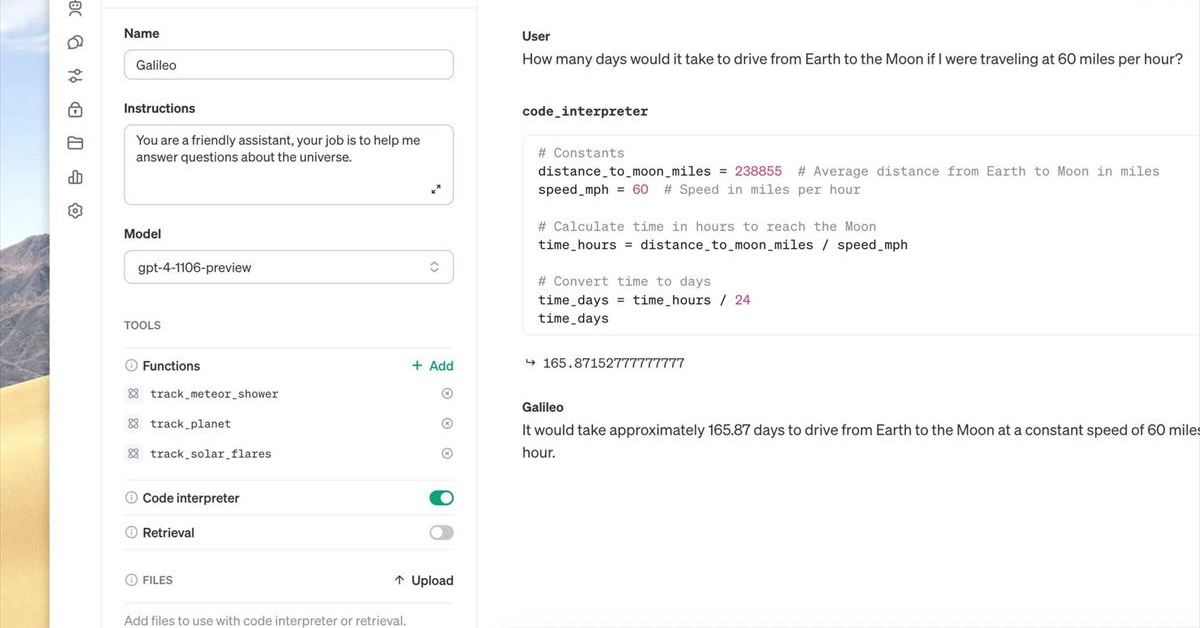The image size is (1200, 628).
Task: Click the Upload files button
Action: 423,580
